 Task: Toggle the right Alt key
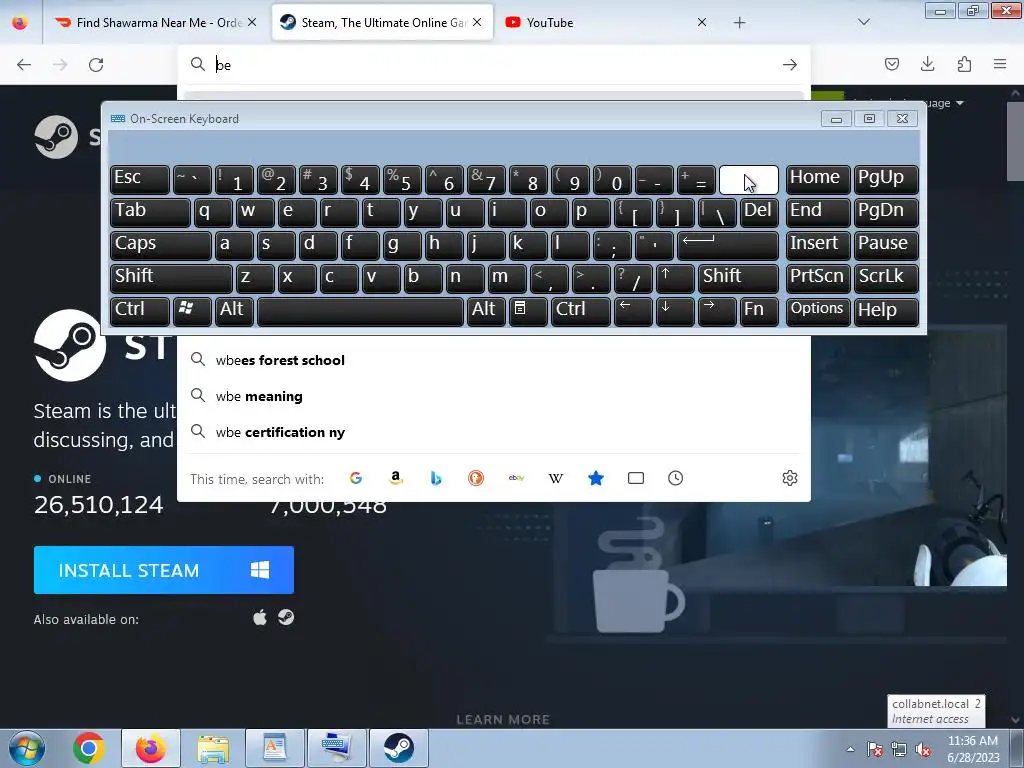pos(487,311)
